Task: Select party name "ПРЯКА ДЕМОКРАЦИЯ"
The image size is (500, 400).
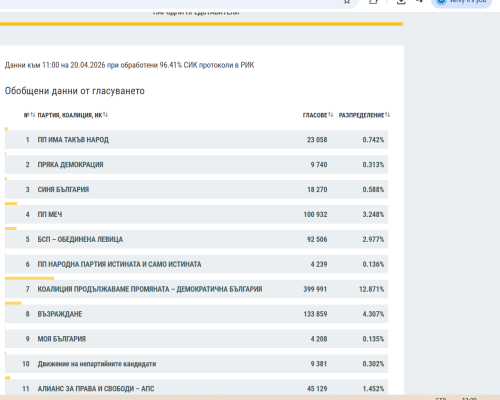Action: tap(70, 165)
